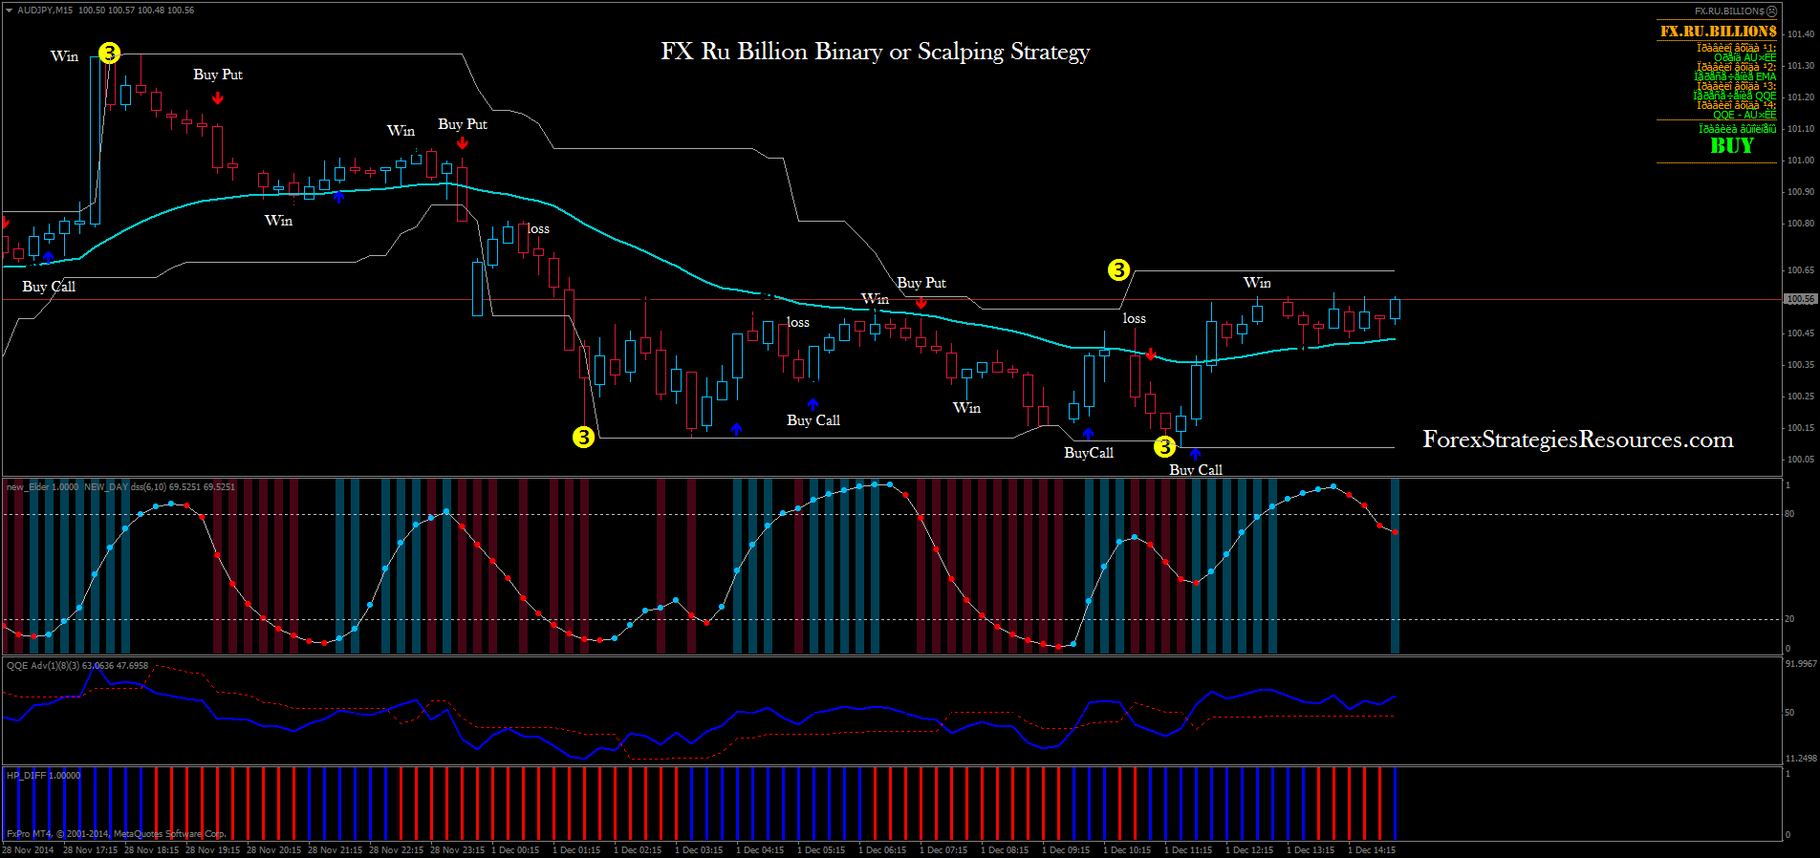Click the '28 Nov 2014' time axis label
Image resolution: width=1820 pixels, height=858 pixels.
(28, 850)
